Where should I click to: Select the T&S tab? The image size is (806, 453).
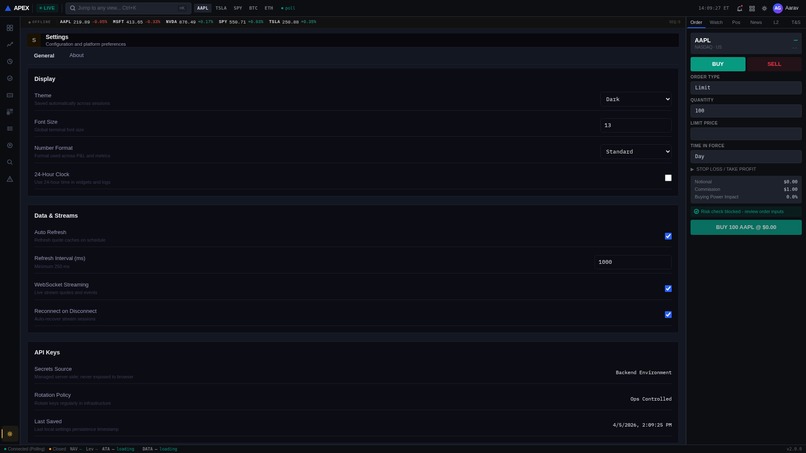(x=796, y=22)
